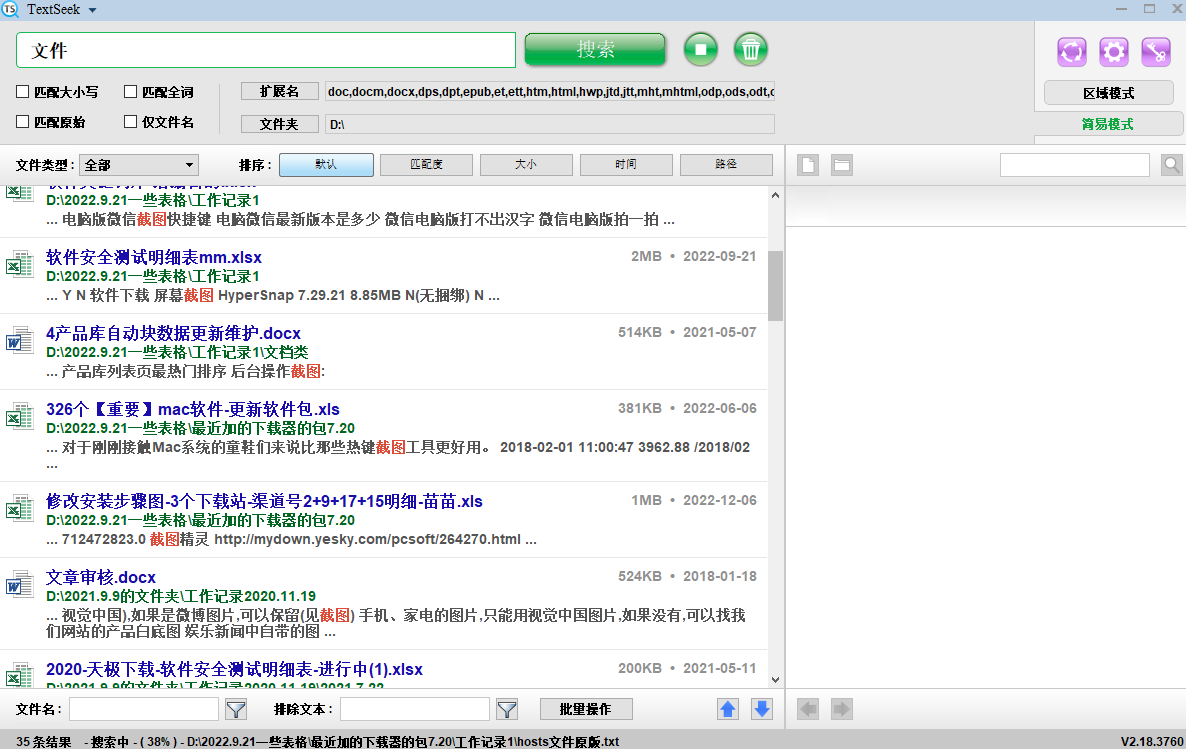The height and width of the screenshot is (749, 1186).
Task: Select the 简易模式 tab
Action: pos(1108,125)
